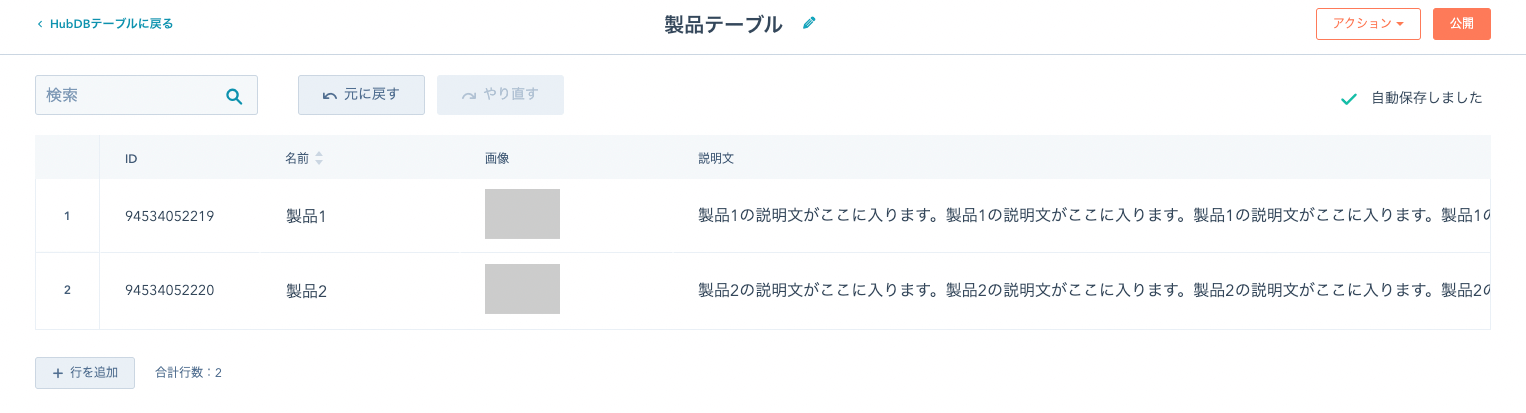This screenshot has width=1526, height=413.
Task: Click the 説明文 column header
Action: [x=716, y=158]
